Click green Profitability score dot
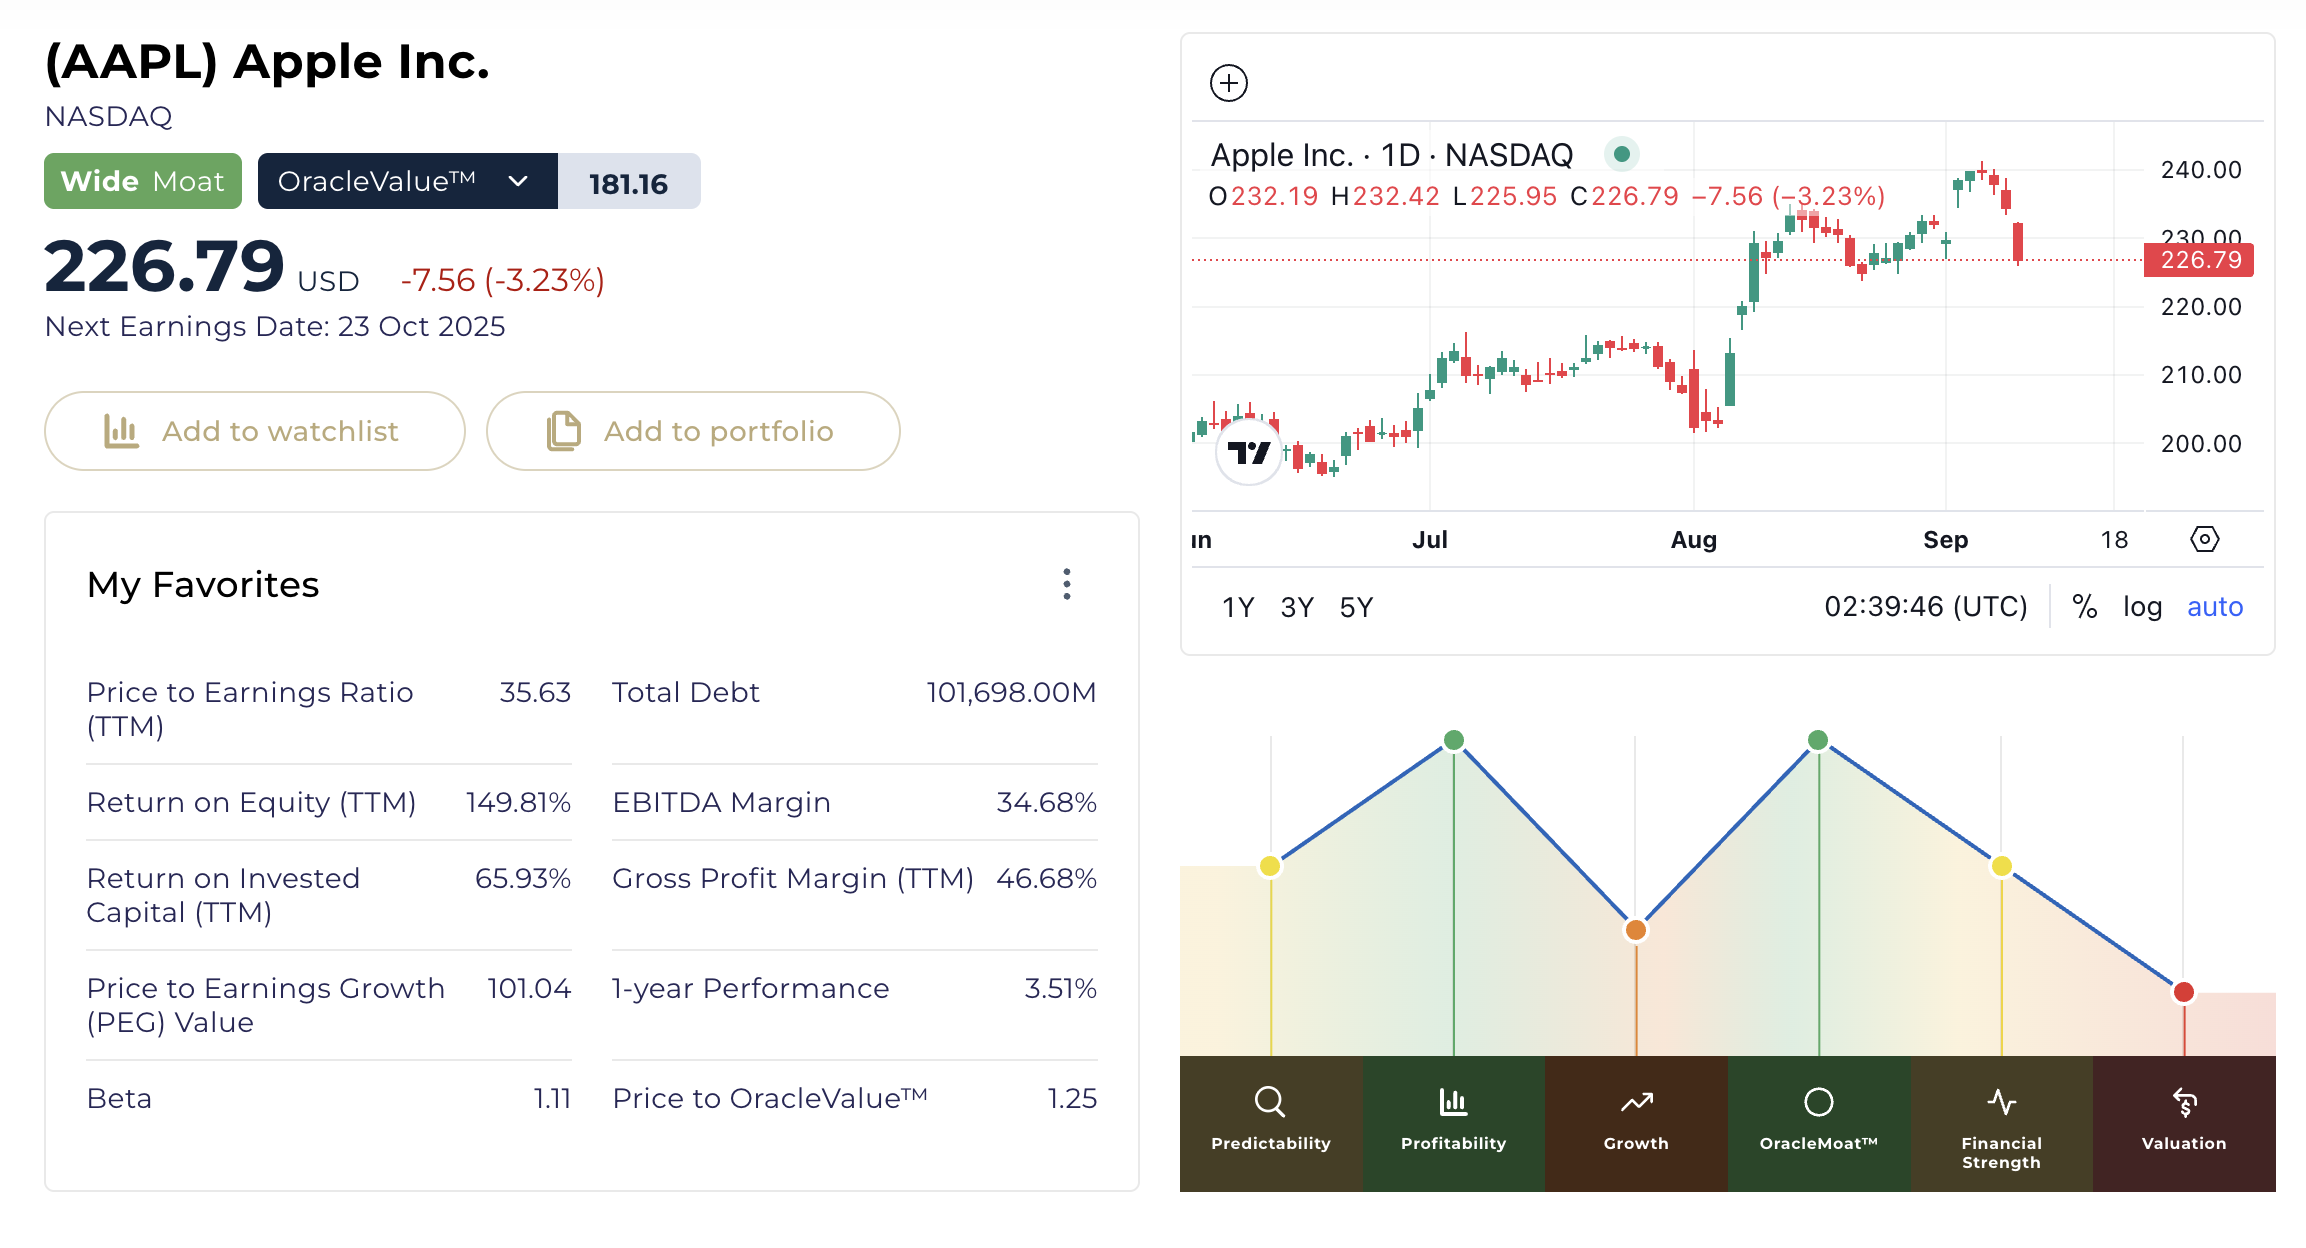 1454,740
